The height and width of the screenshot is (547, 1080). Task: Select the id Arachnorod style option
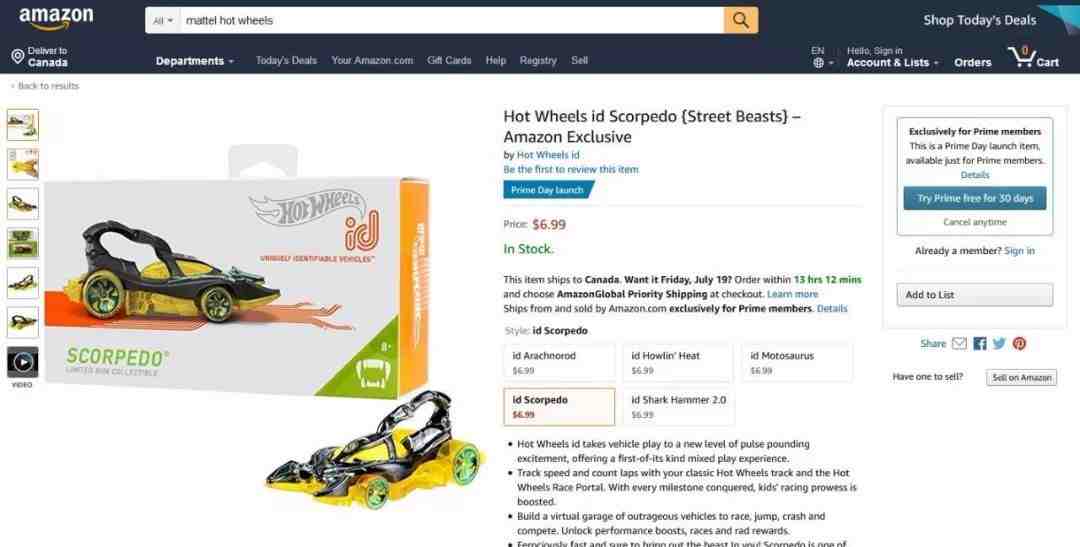[559, 362]
